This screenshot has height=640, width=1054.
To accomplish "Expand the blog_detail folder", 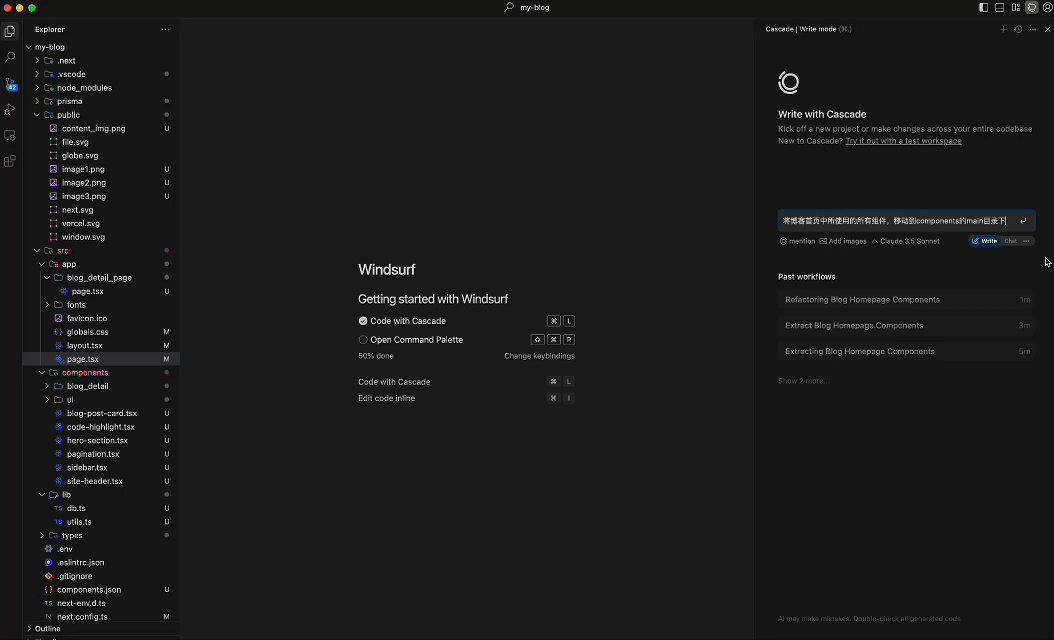I will pyautogui.click(x=47, y=386).
